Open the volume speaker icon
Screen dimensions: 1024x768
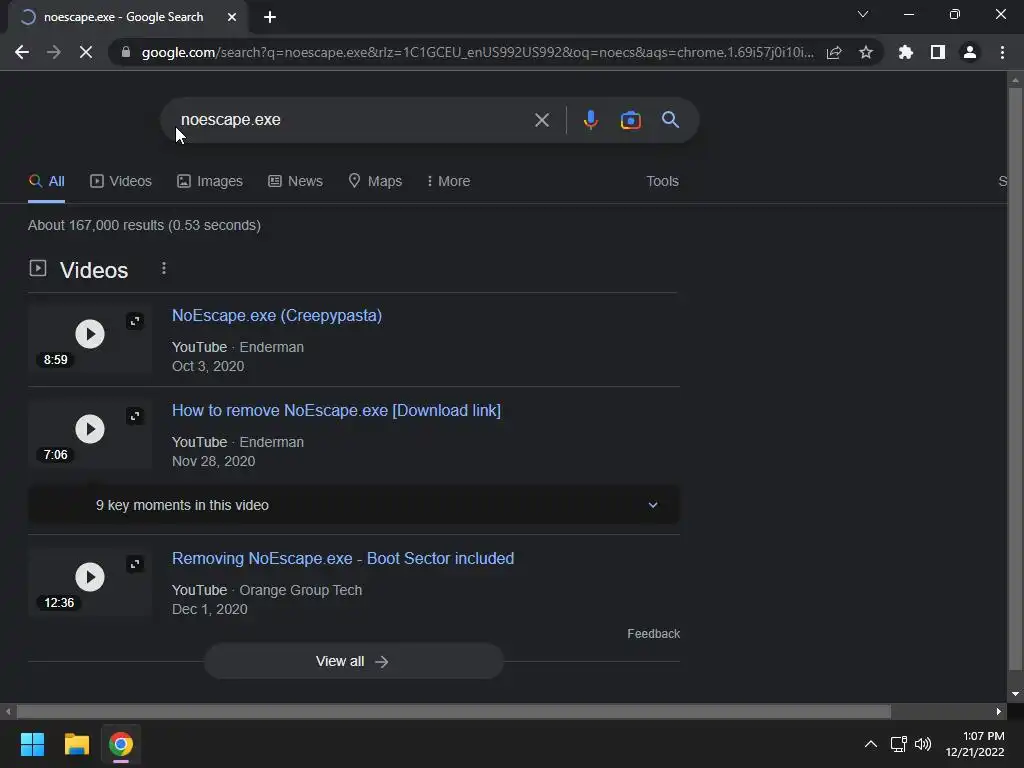[x=923, y=744]
